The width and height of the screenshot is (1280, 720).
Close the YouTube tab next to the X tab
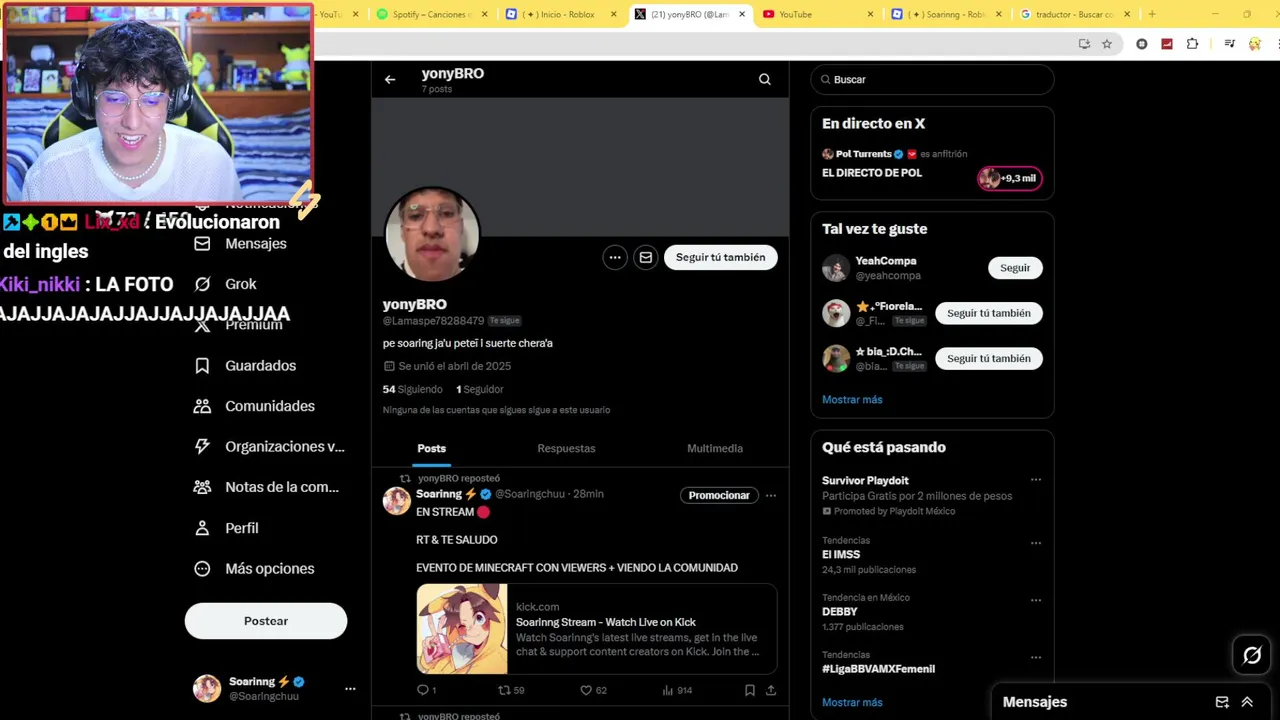tap(870, 14)
